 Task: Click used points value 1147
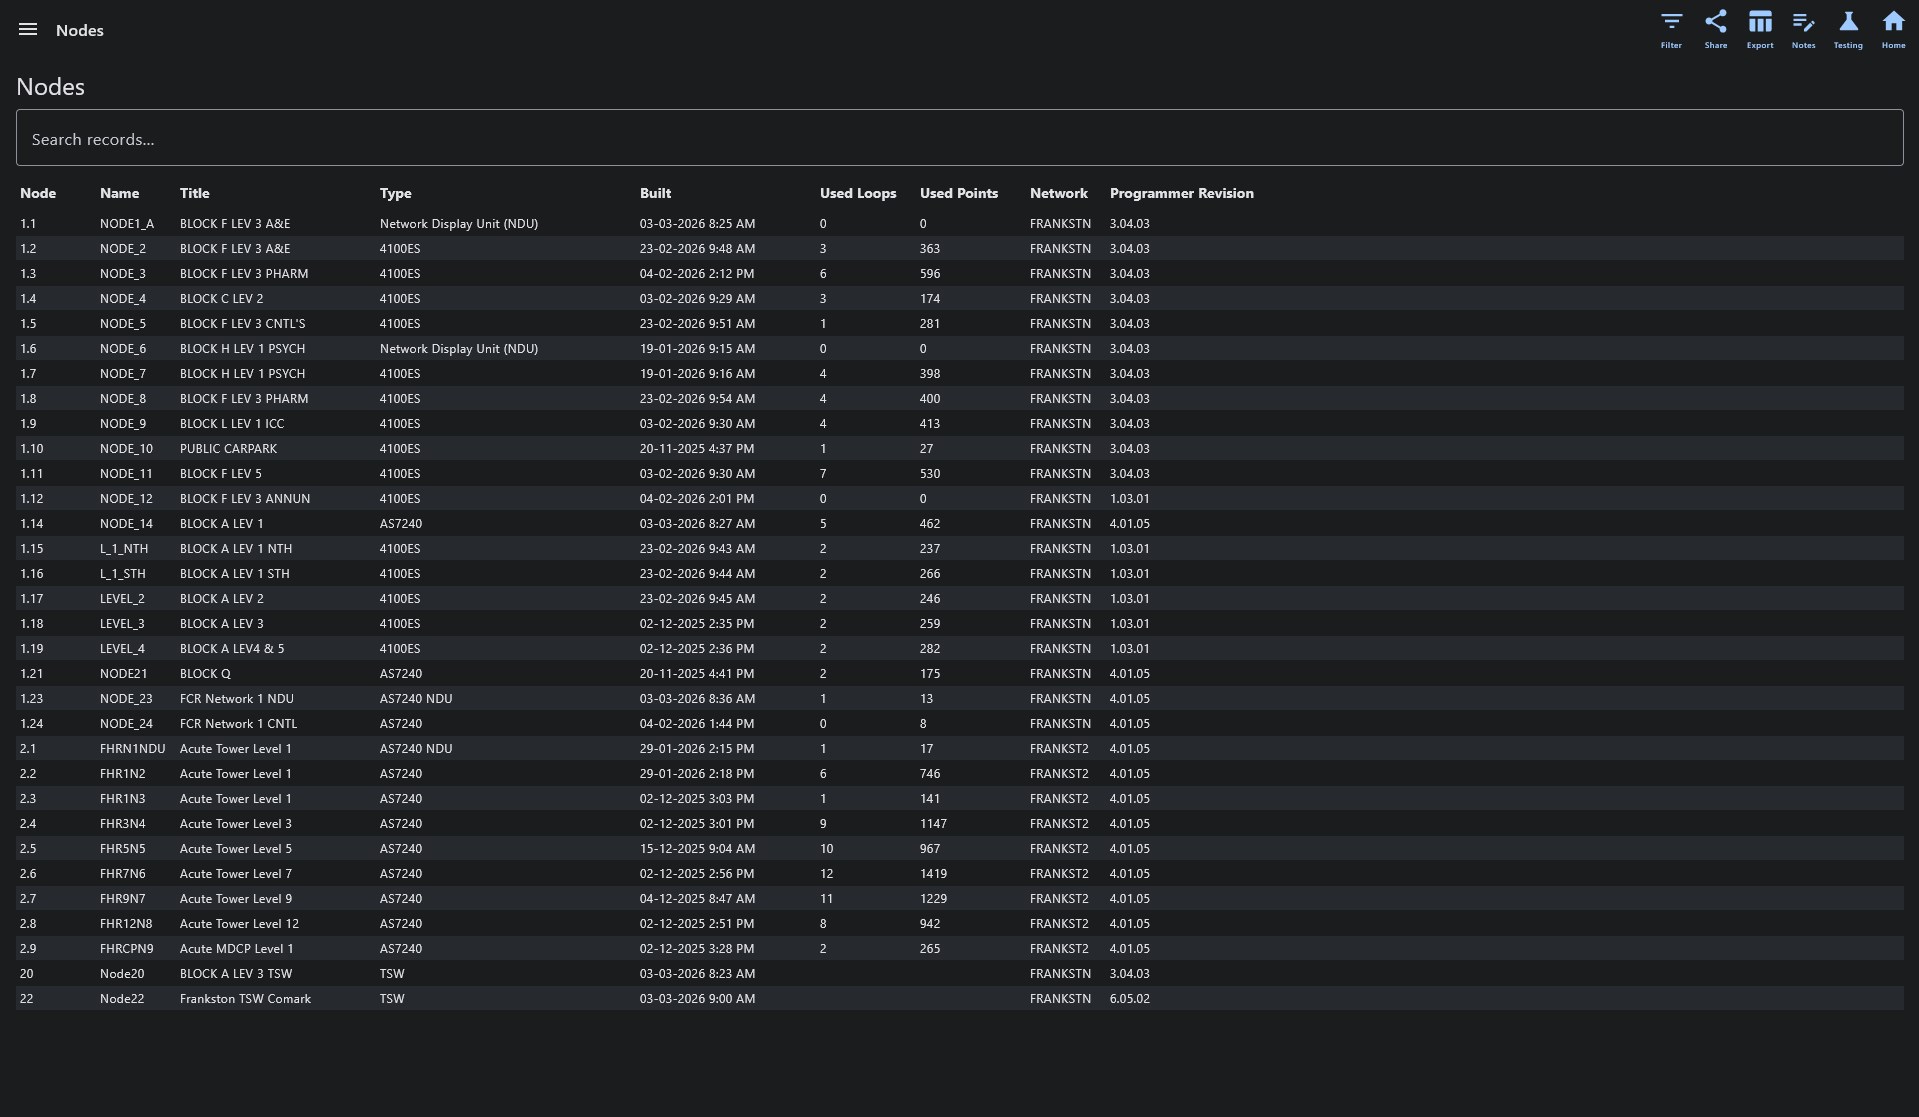tap(933, 824)
